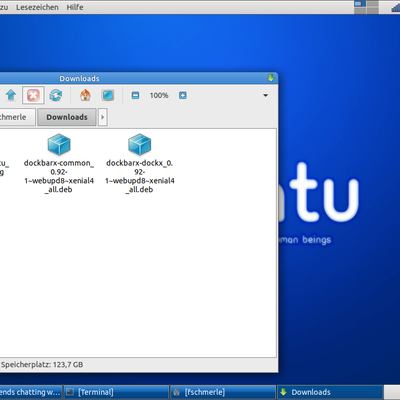Click the dockbarx-common file name label
400x400 pixels.
click(x=59, y=176)
